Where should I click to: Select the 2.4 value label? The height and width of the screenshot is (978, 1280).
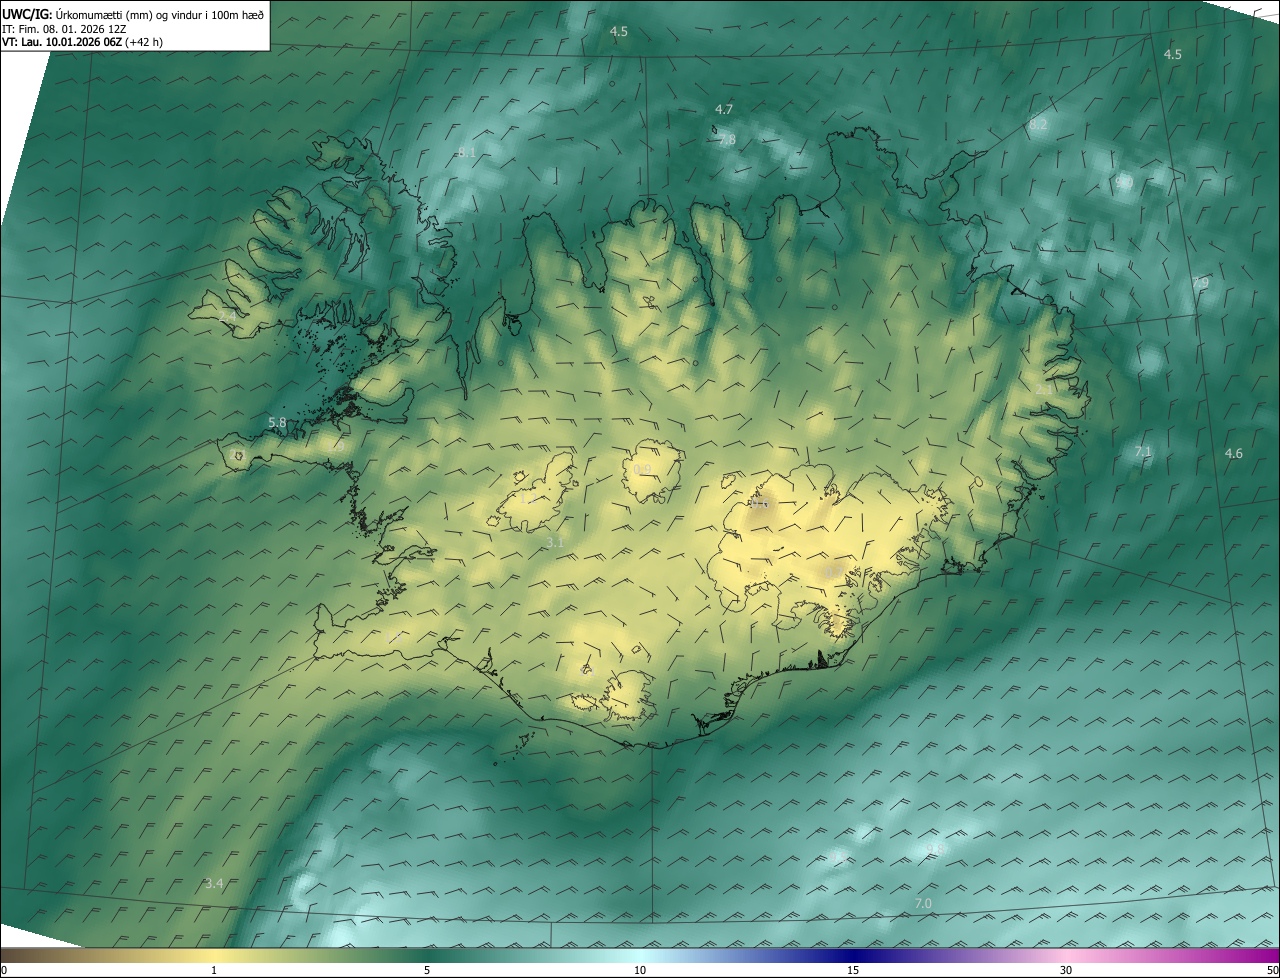227,316
